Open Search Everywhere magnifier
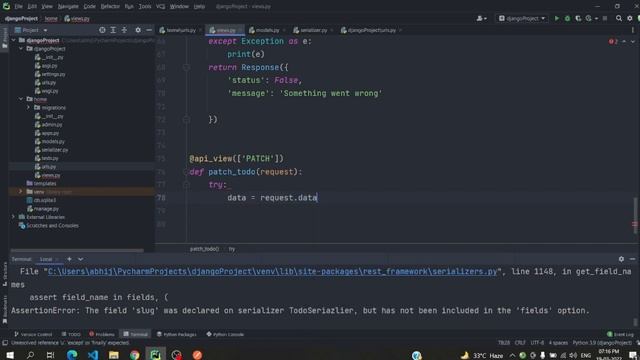The width and height of the screenshot is (640, 360). click(619, 18)
